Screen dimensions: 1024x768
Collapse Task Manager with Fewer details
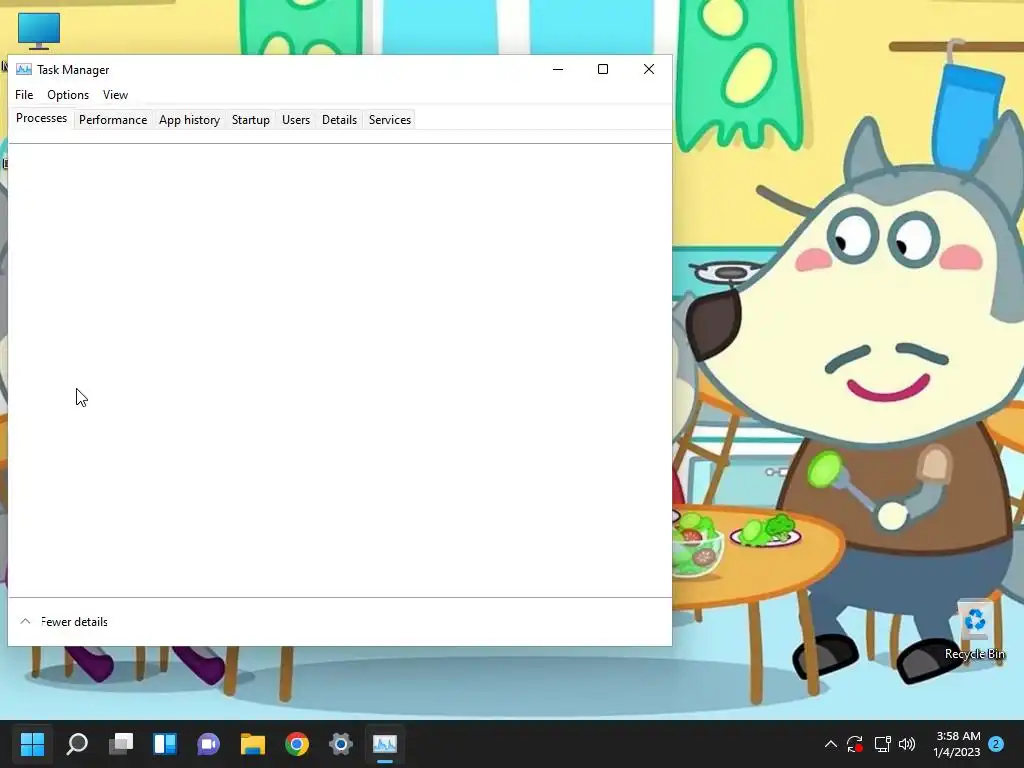point(64,622)
